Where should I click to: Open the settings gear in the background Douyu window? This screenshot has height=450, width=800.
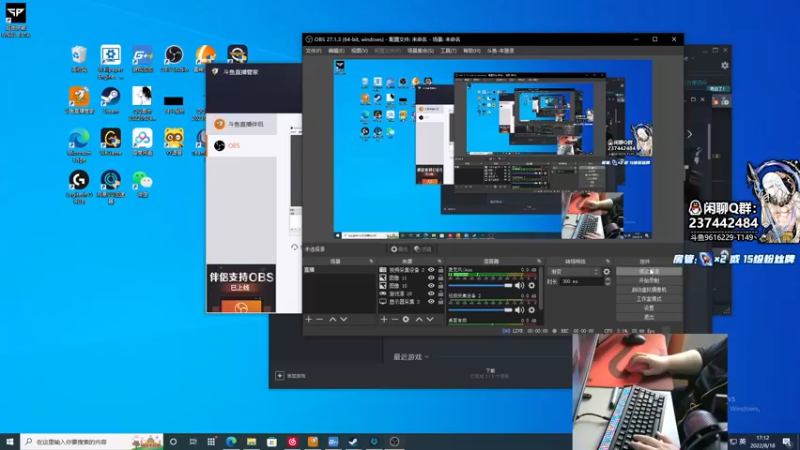click(x=725, y=65)
